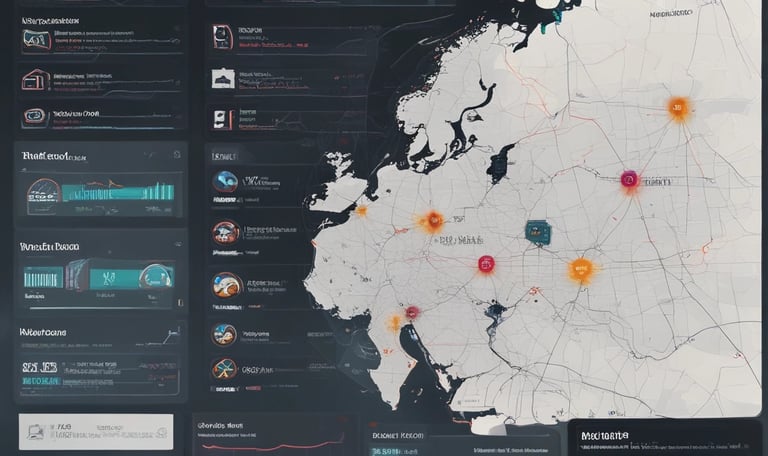The width and height of the screenshot is (768, 456).
Task: Select the header title of the second teal panel
Action: click(49, 246)
